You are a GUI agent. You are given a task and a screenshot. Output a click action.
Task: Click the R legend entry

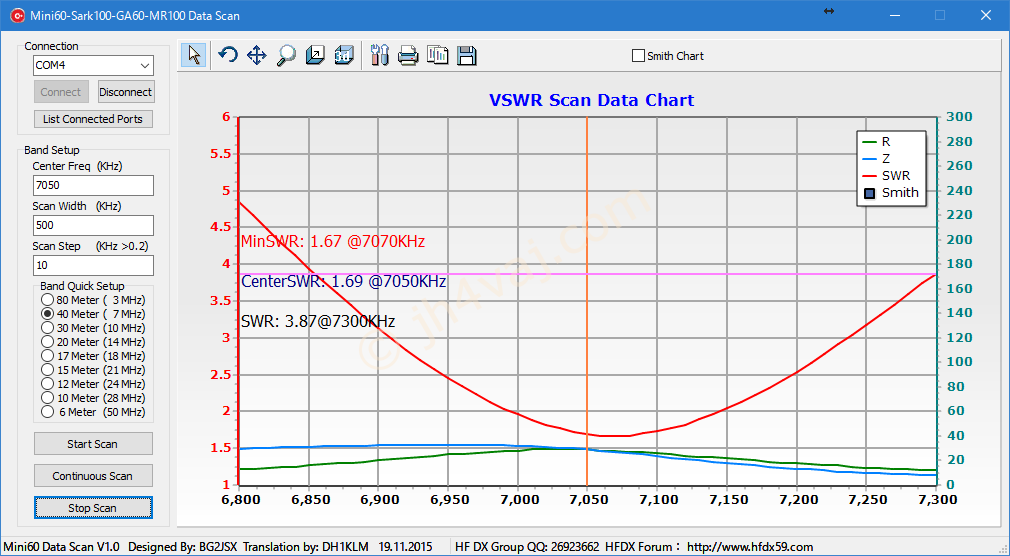[x=877, y=142]
